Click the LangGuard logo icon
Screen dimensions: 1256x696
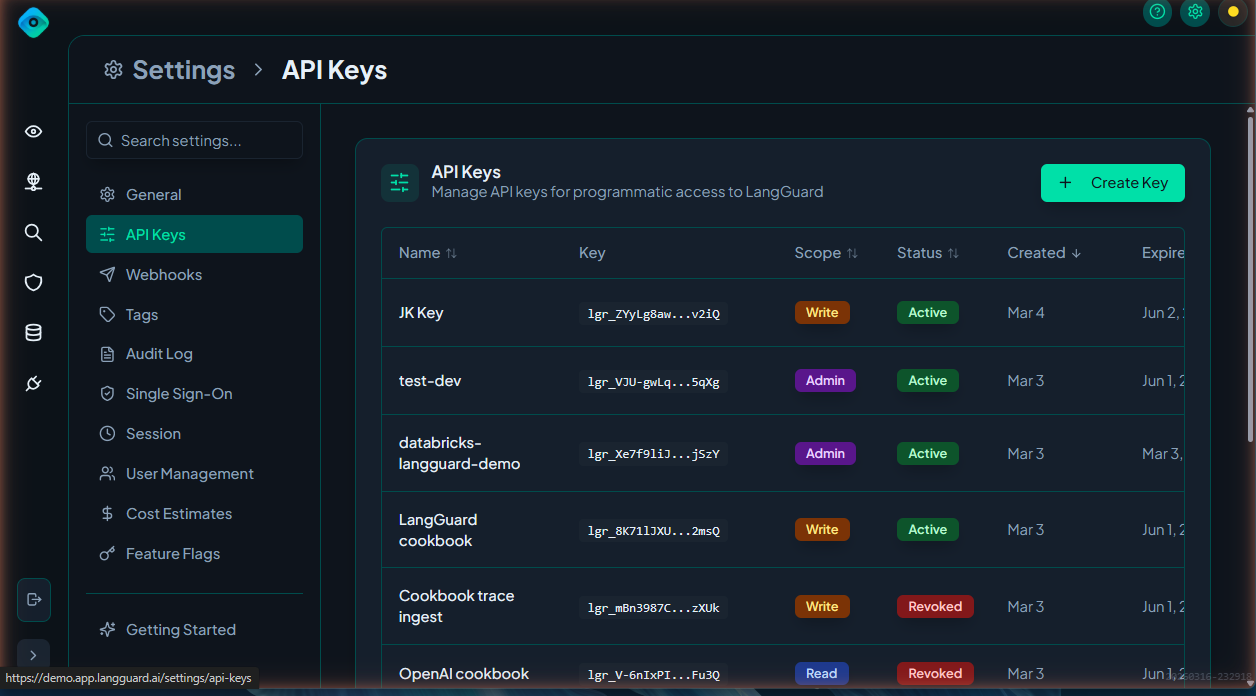(x=33, y=22)
